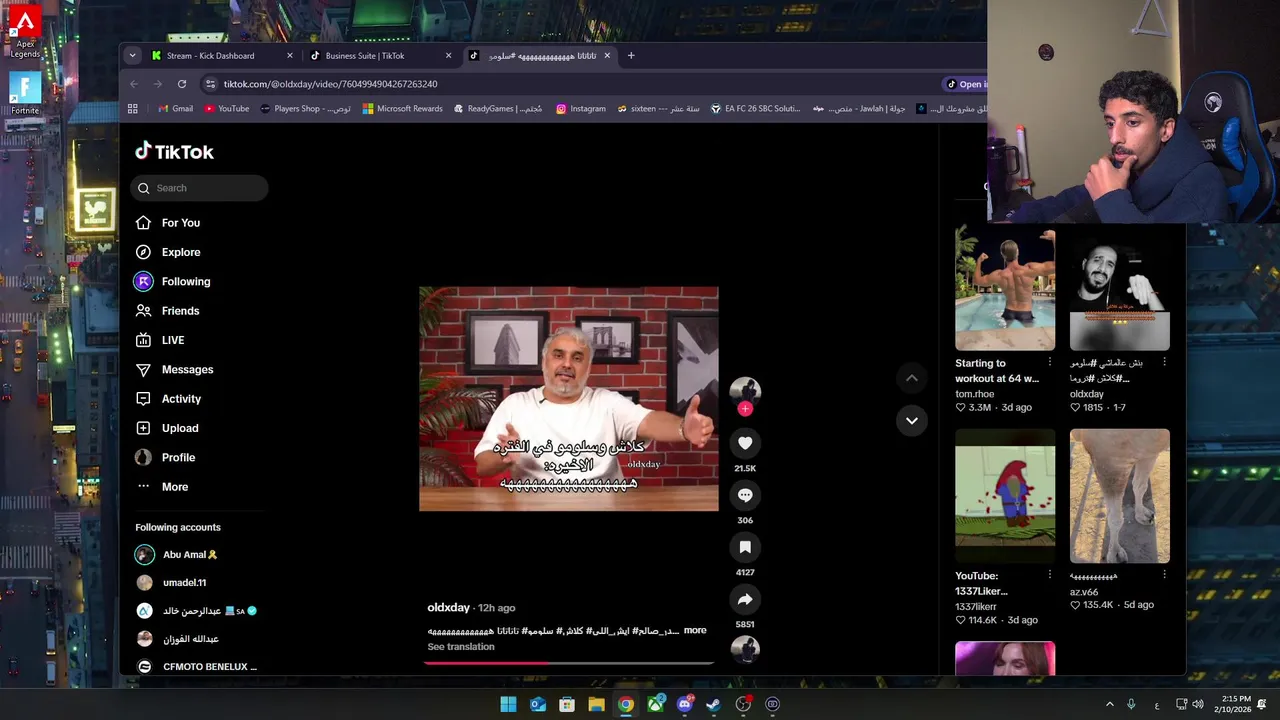Open the Explore page
This screenshot has width=1280, height=720.
[x=168, y=252]
